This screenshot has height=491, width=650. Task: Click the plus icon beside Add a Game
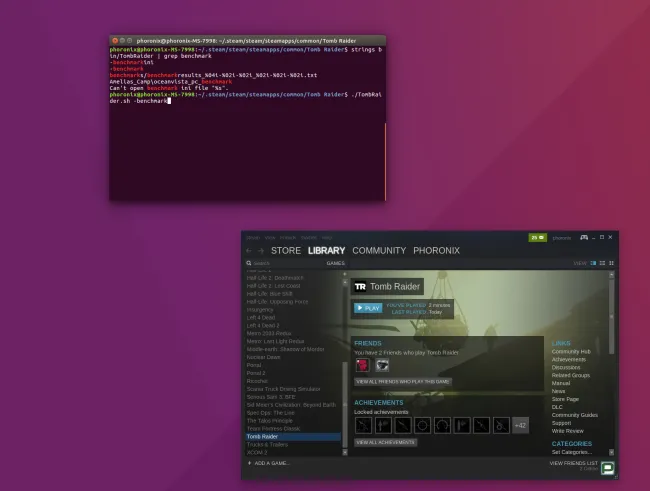pyautogui.click(x=249, y=463)
